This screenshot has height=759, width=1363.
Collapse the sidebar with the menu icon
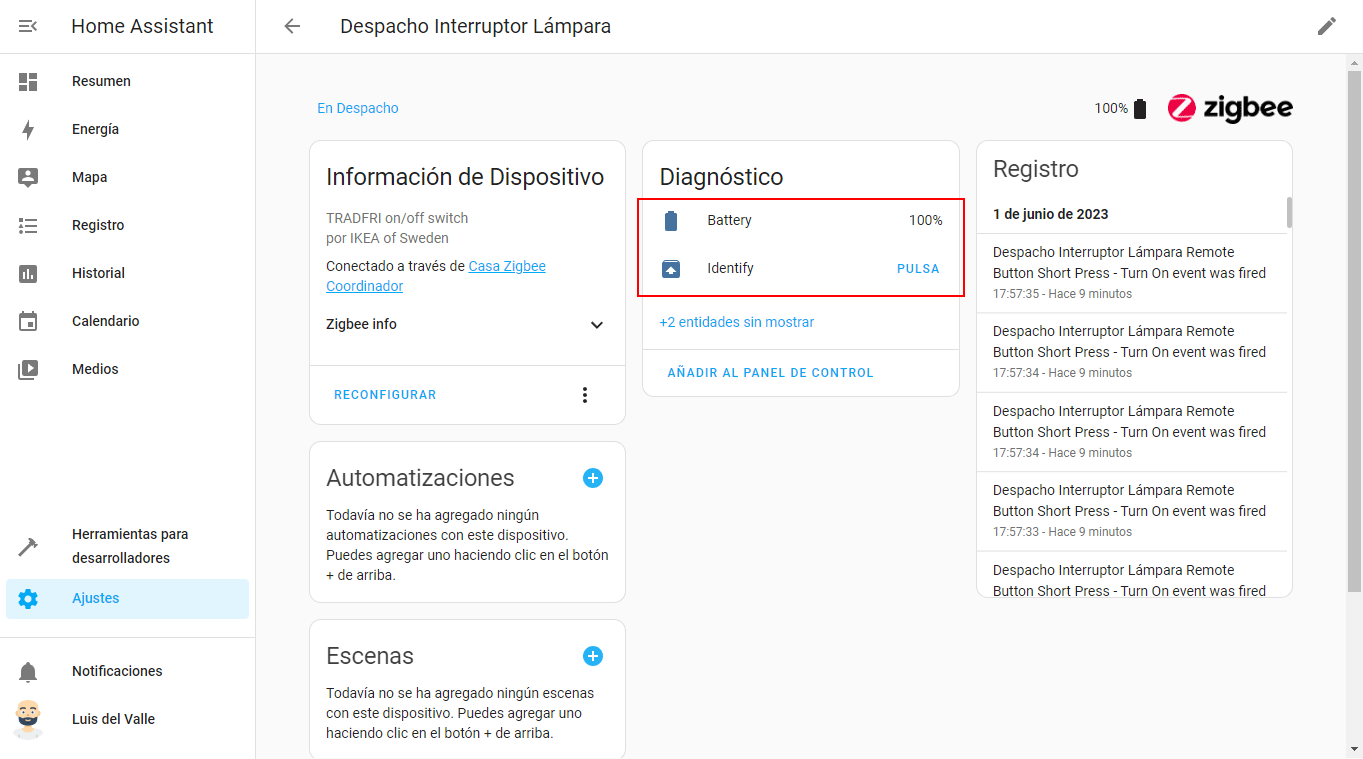pos(28,26)
